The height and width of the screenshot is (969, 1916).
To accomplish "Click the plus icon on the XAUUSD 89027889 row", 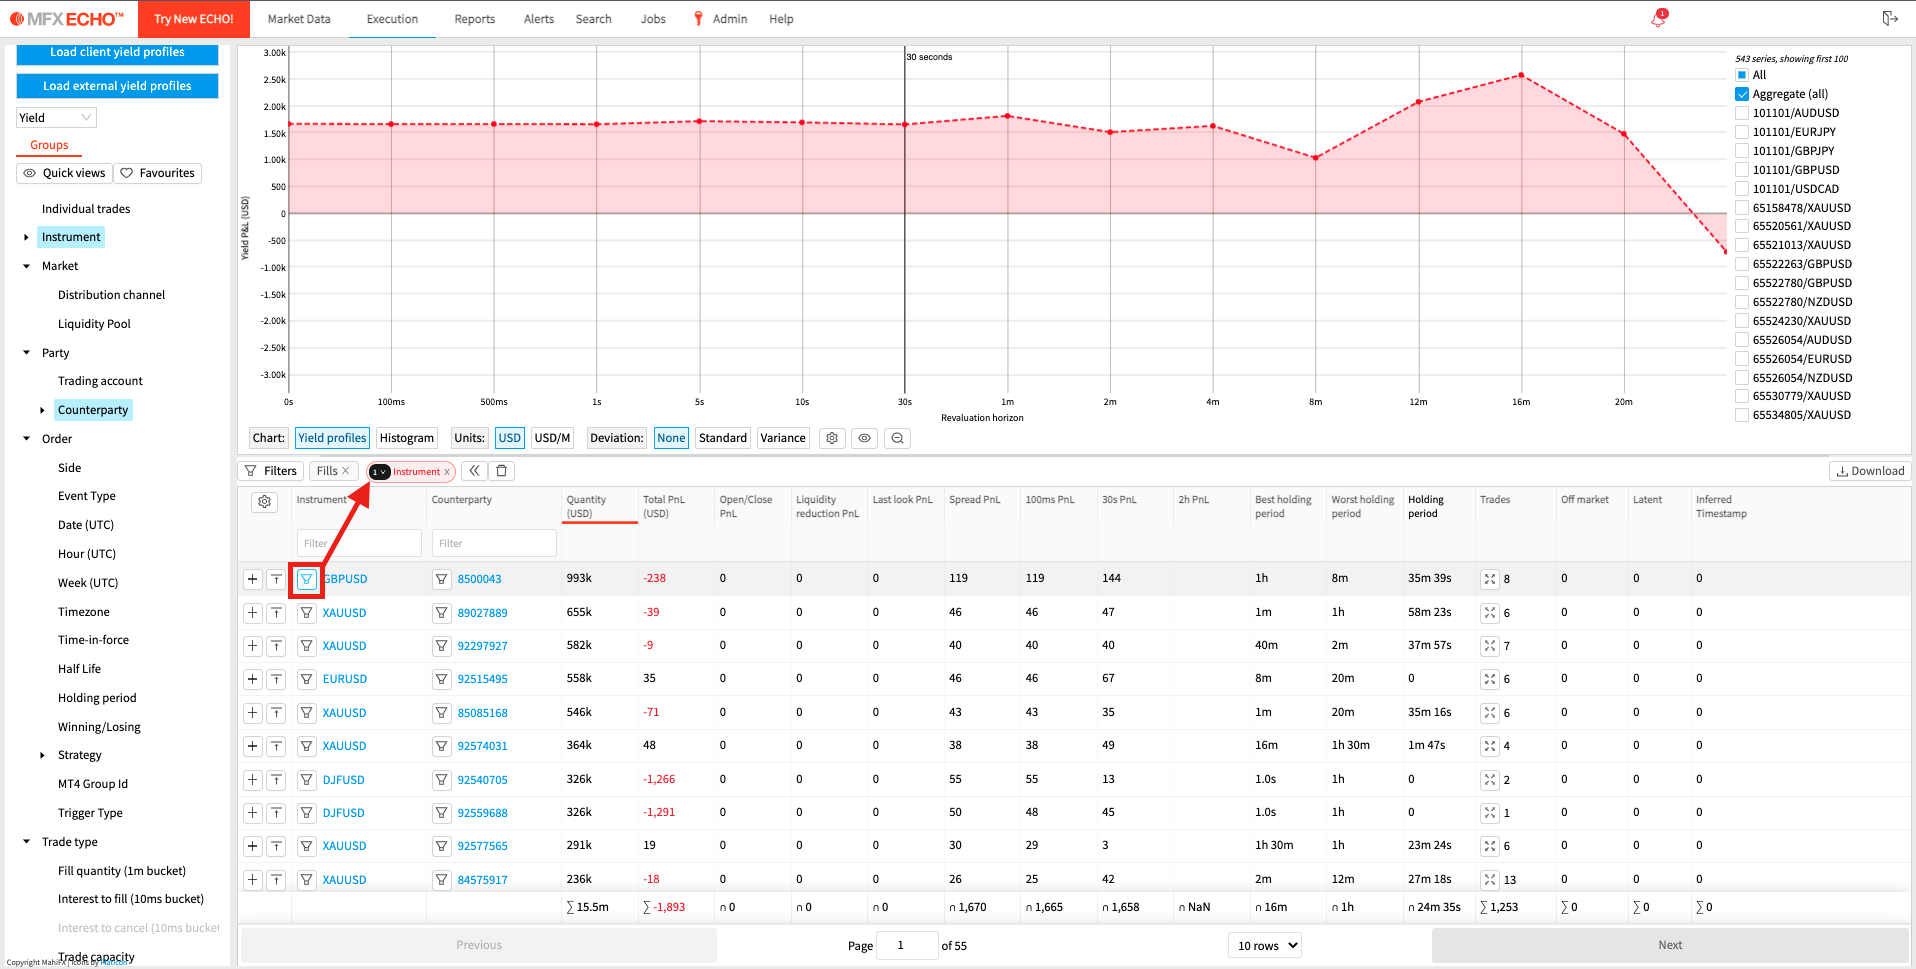I will tap(253, 613).
